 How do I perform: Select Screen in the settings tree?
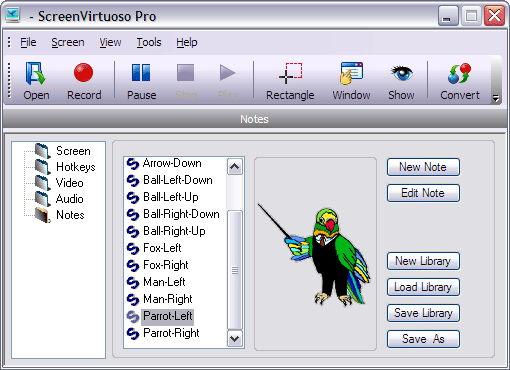(73, 151)
